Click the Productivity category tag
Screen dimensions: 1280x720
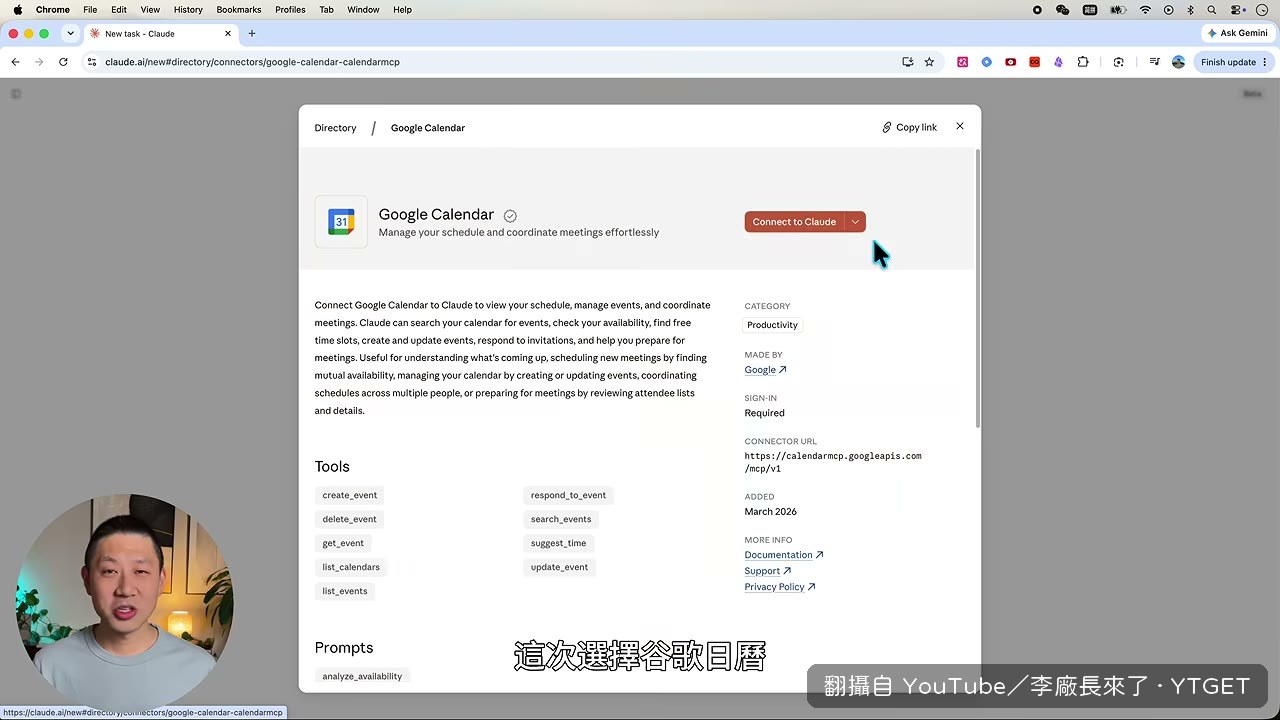tap(772, 325)
